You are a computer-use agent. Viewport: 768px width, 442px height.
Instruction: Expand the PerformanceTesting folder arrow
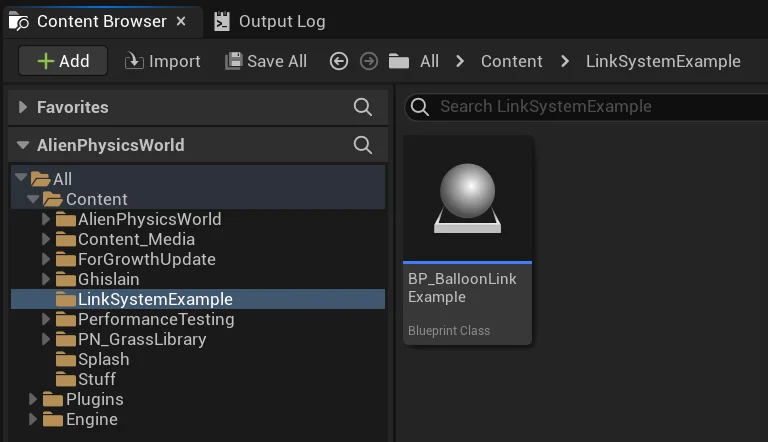pyautogui.click(x=45, y=319)
